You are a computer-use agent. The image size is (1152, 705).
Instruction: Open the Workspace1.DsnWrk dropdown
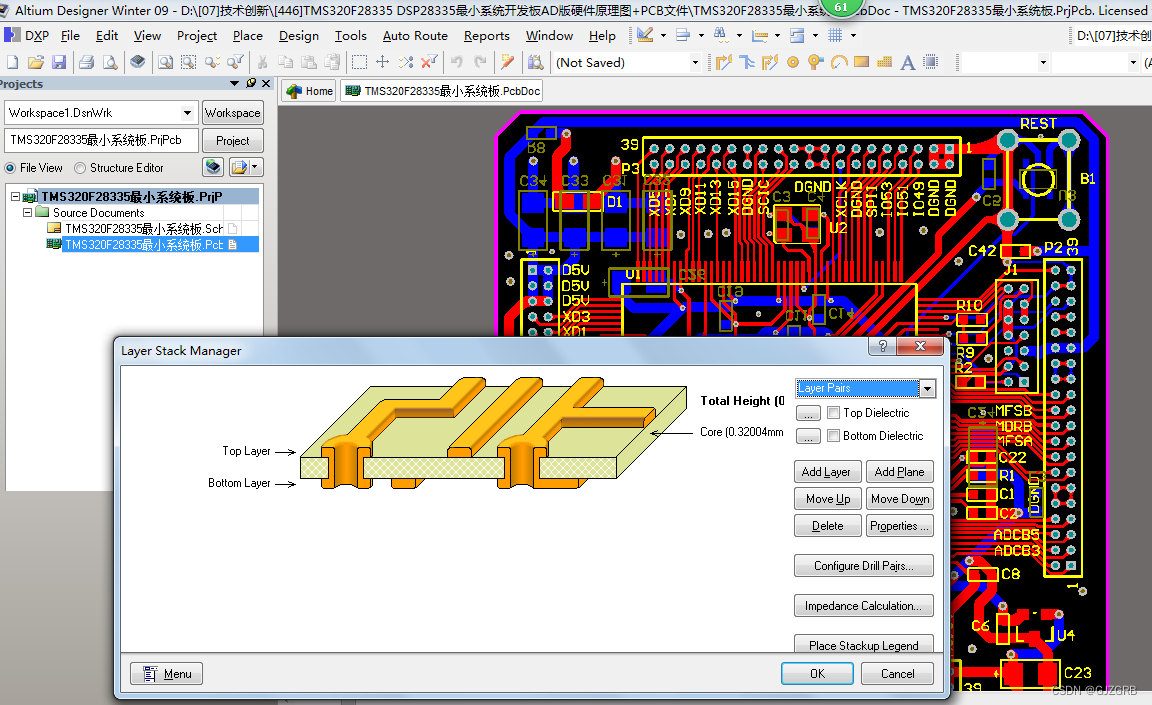pyautogui.click(x=187, y=113)
